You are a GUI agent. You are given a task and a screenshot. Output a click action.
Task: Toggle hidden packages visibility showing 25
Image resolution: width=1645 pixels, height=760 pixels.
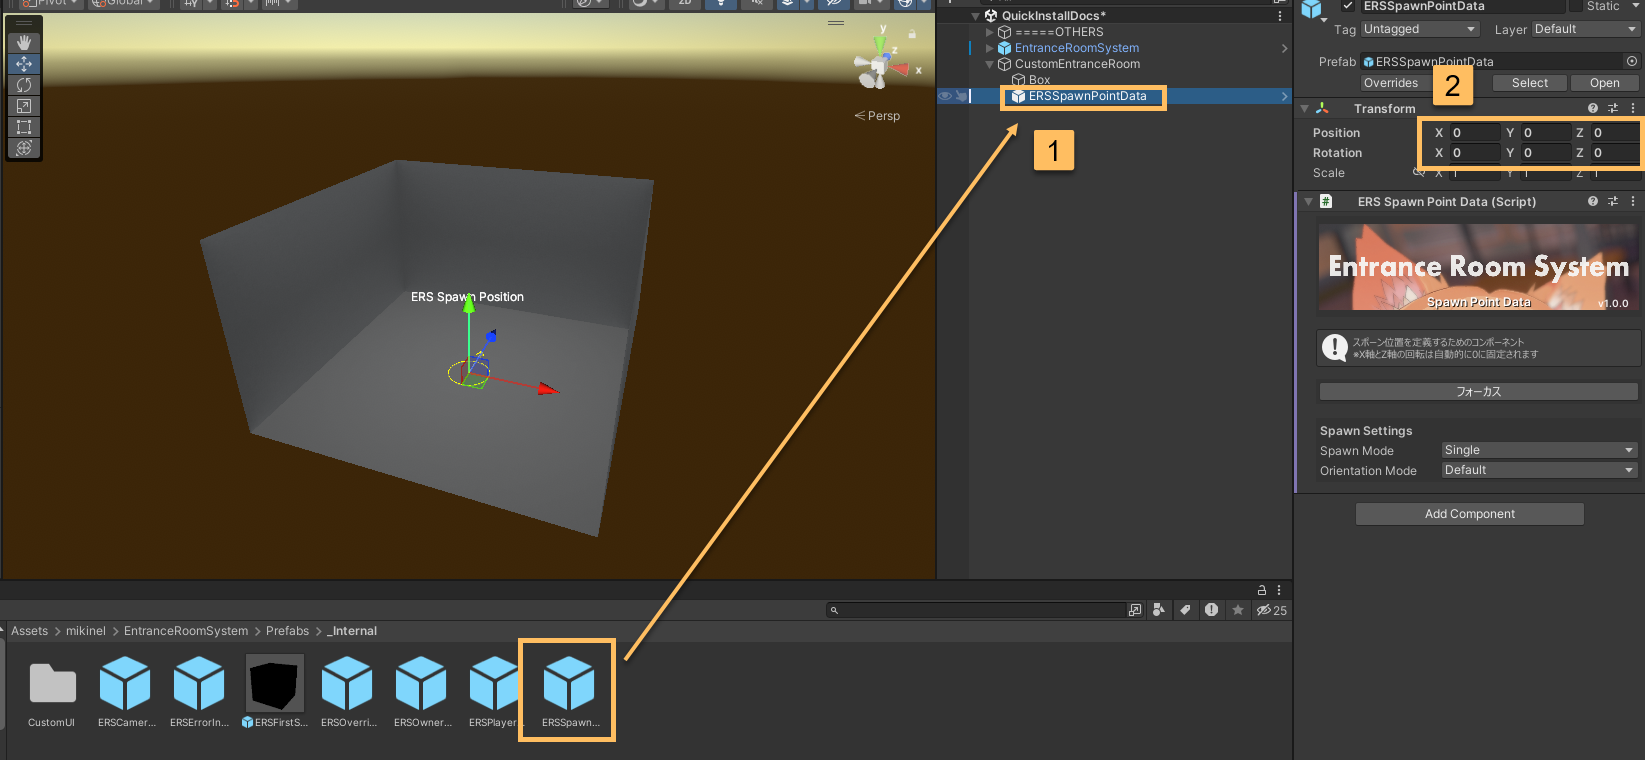tap(1271, 610)
